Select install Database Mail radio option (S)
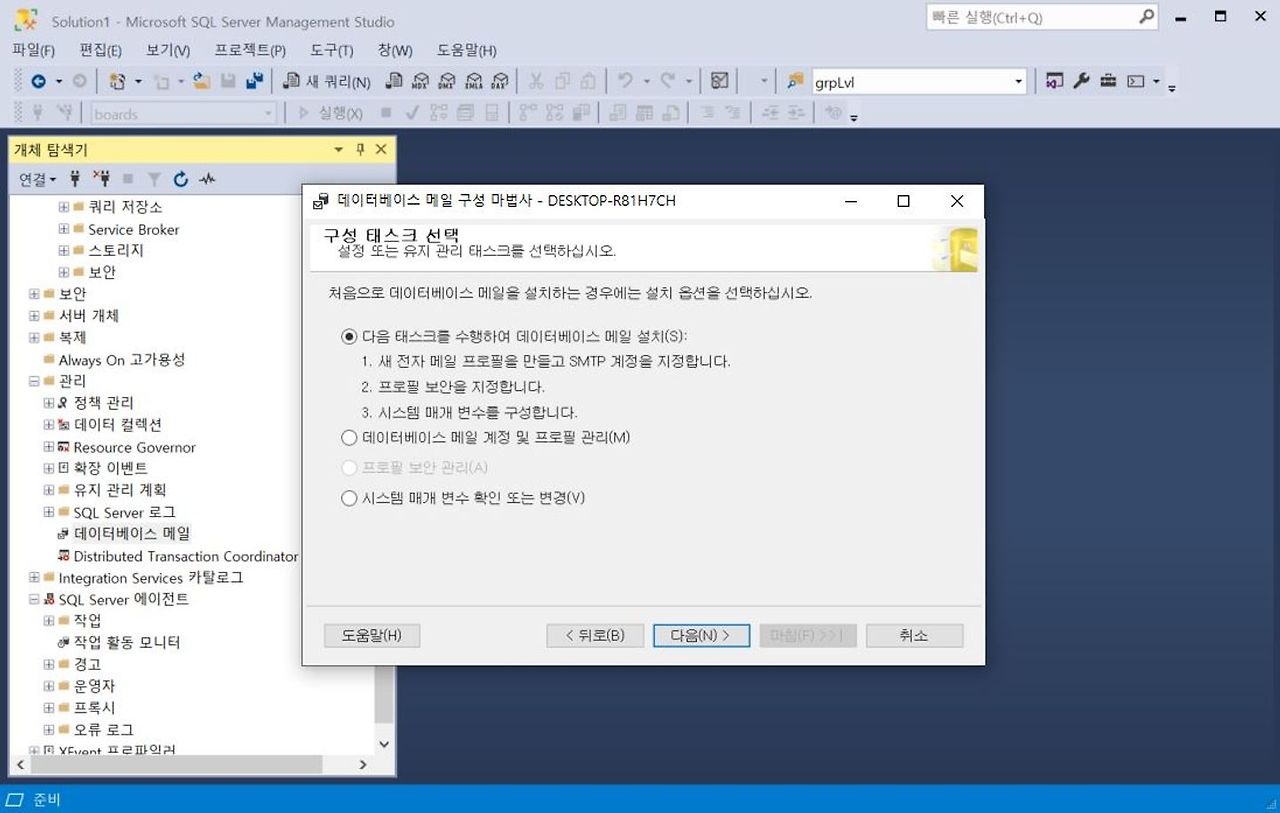The height and width of the screenshot is (813, 1280). point(349,336)
